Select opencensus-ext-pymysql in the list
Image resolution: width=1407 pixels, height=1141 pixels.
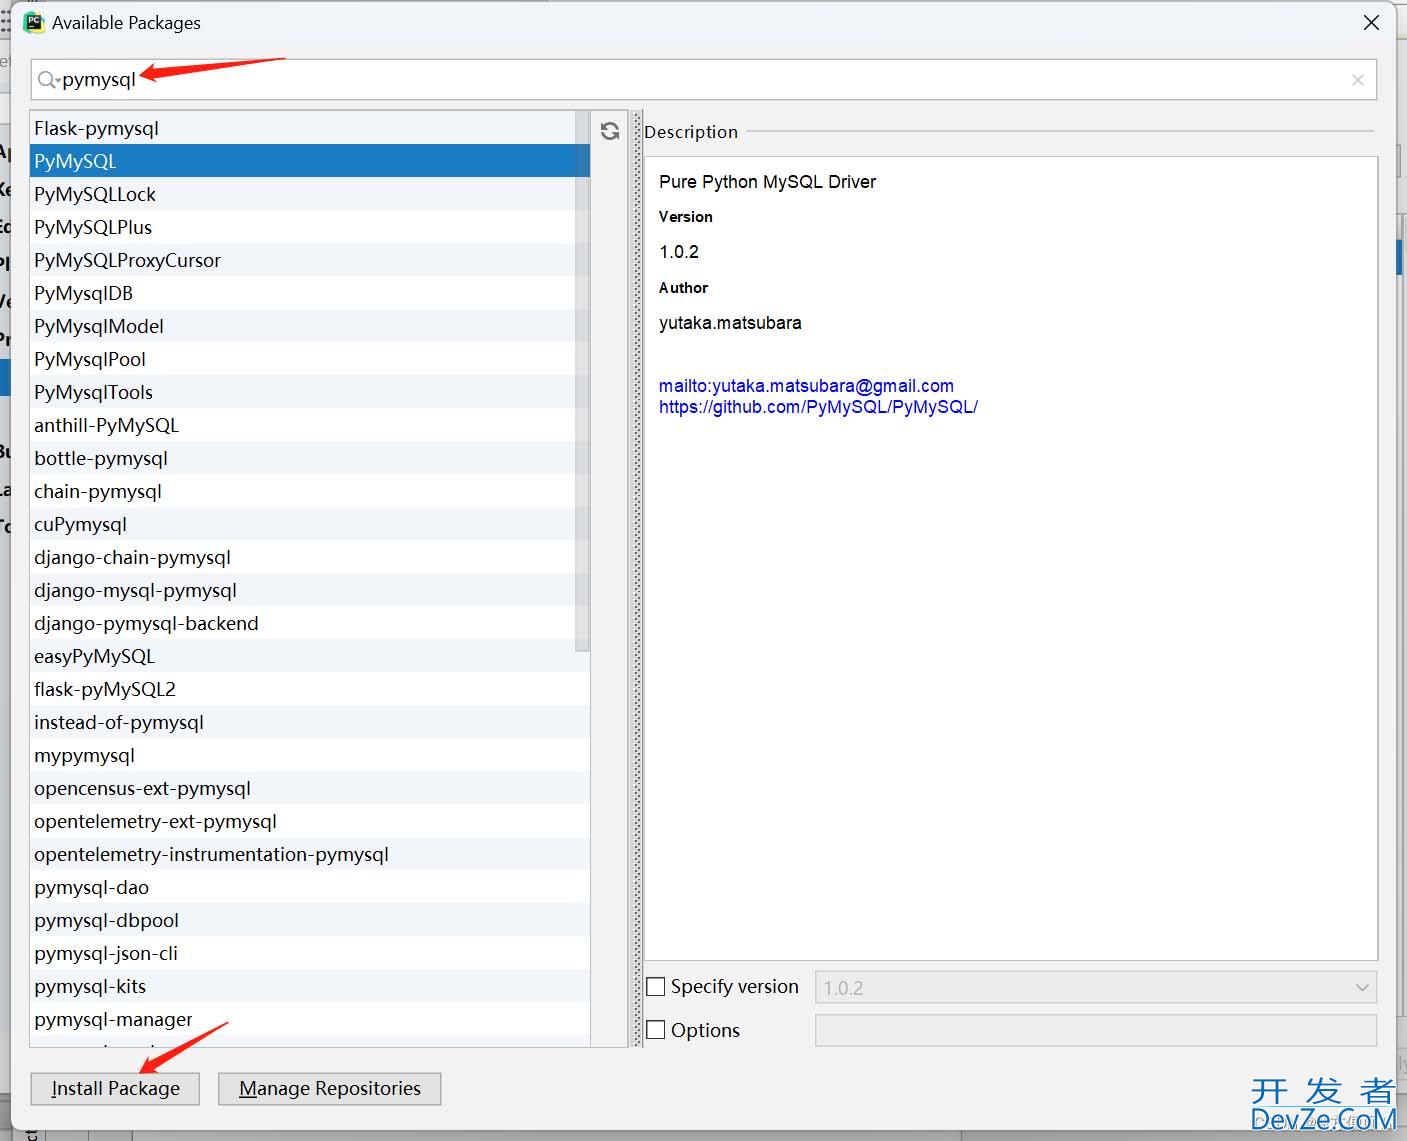(310, 788)
